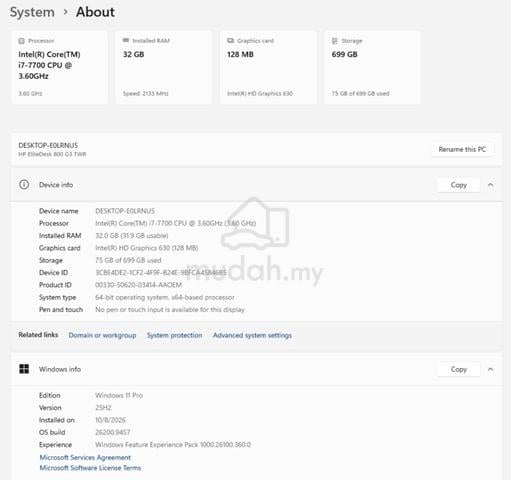Click the Graphics card icon

[230, 41]
